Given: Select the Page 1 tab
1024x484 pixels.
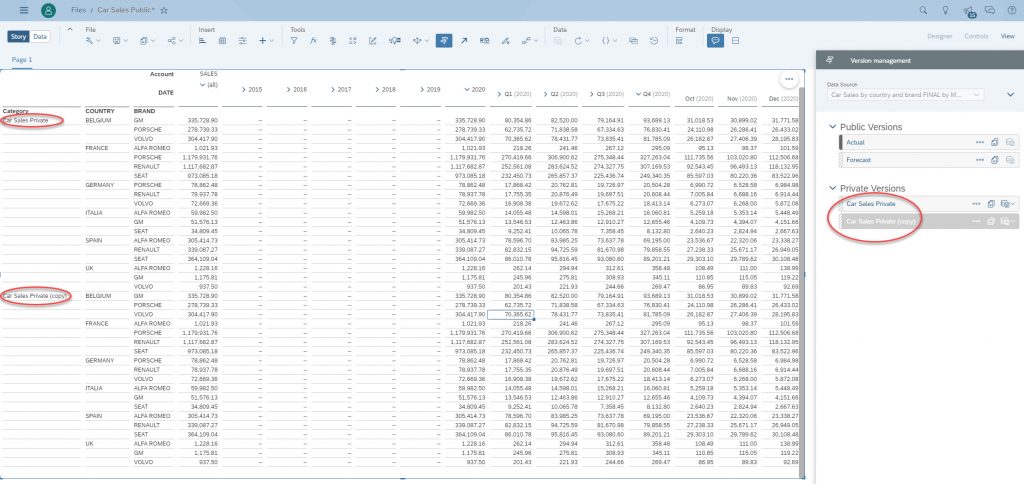Looking at the screenshot, I should (x=22, y=59).
